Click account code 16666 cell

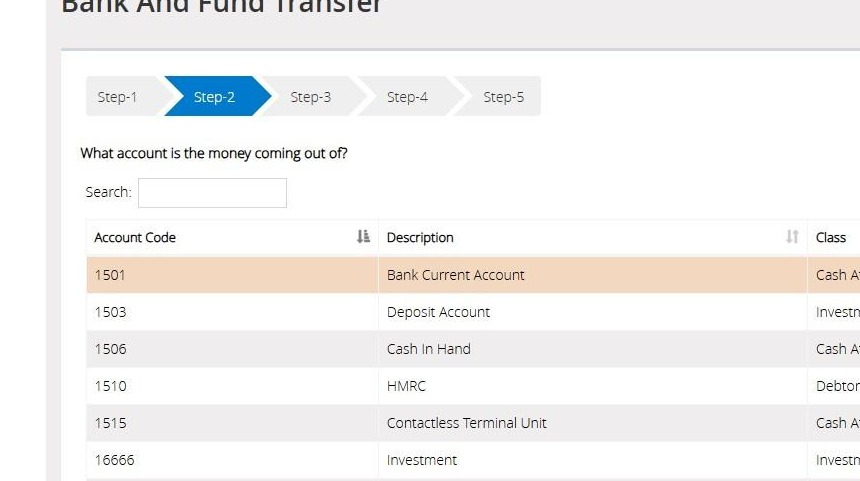click(232, 460)
